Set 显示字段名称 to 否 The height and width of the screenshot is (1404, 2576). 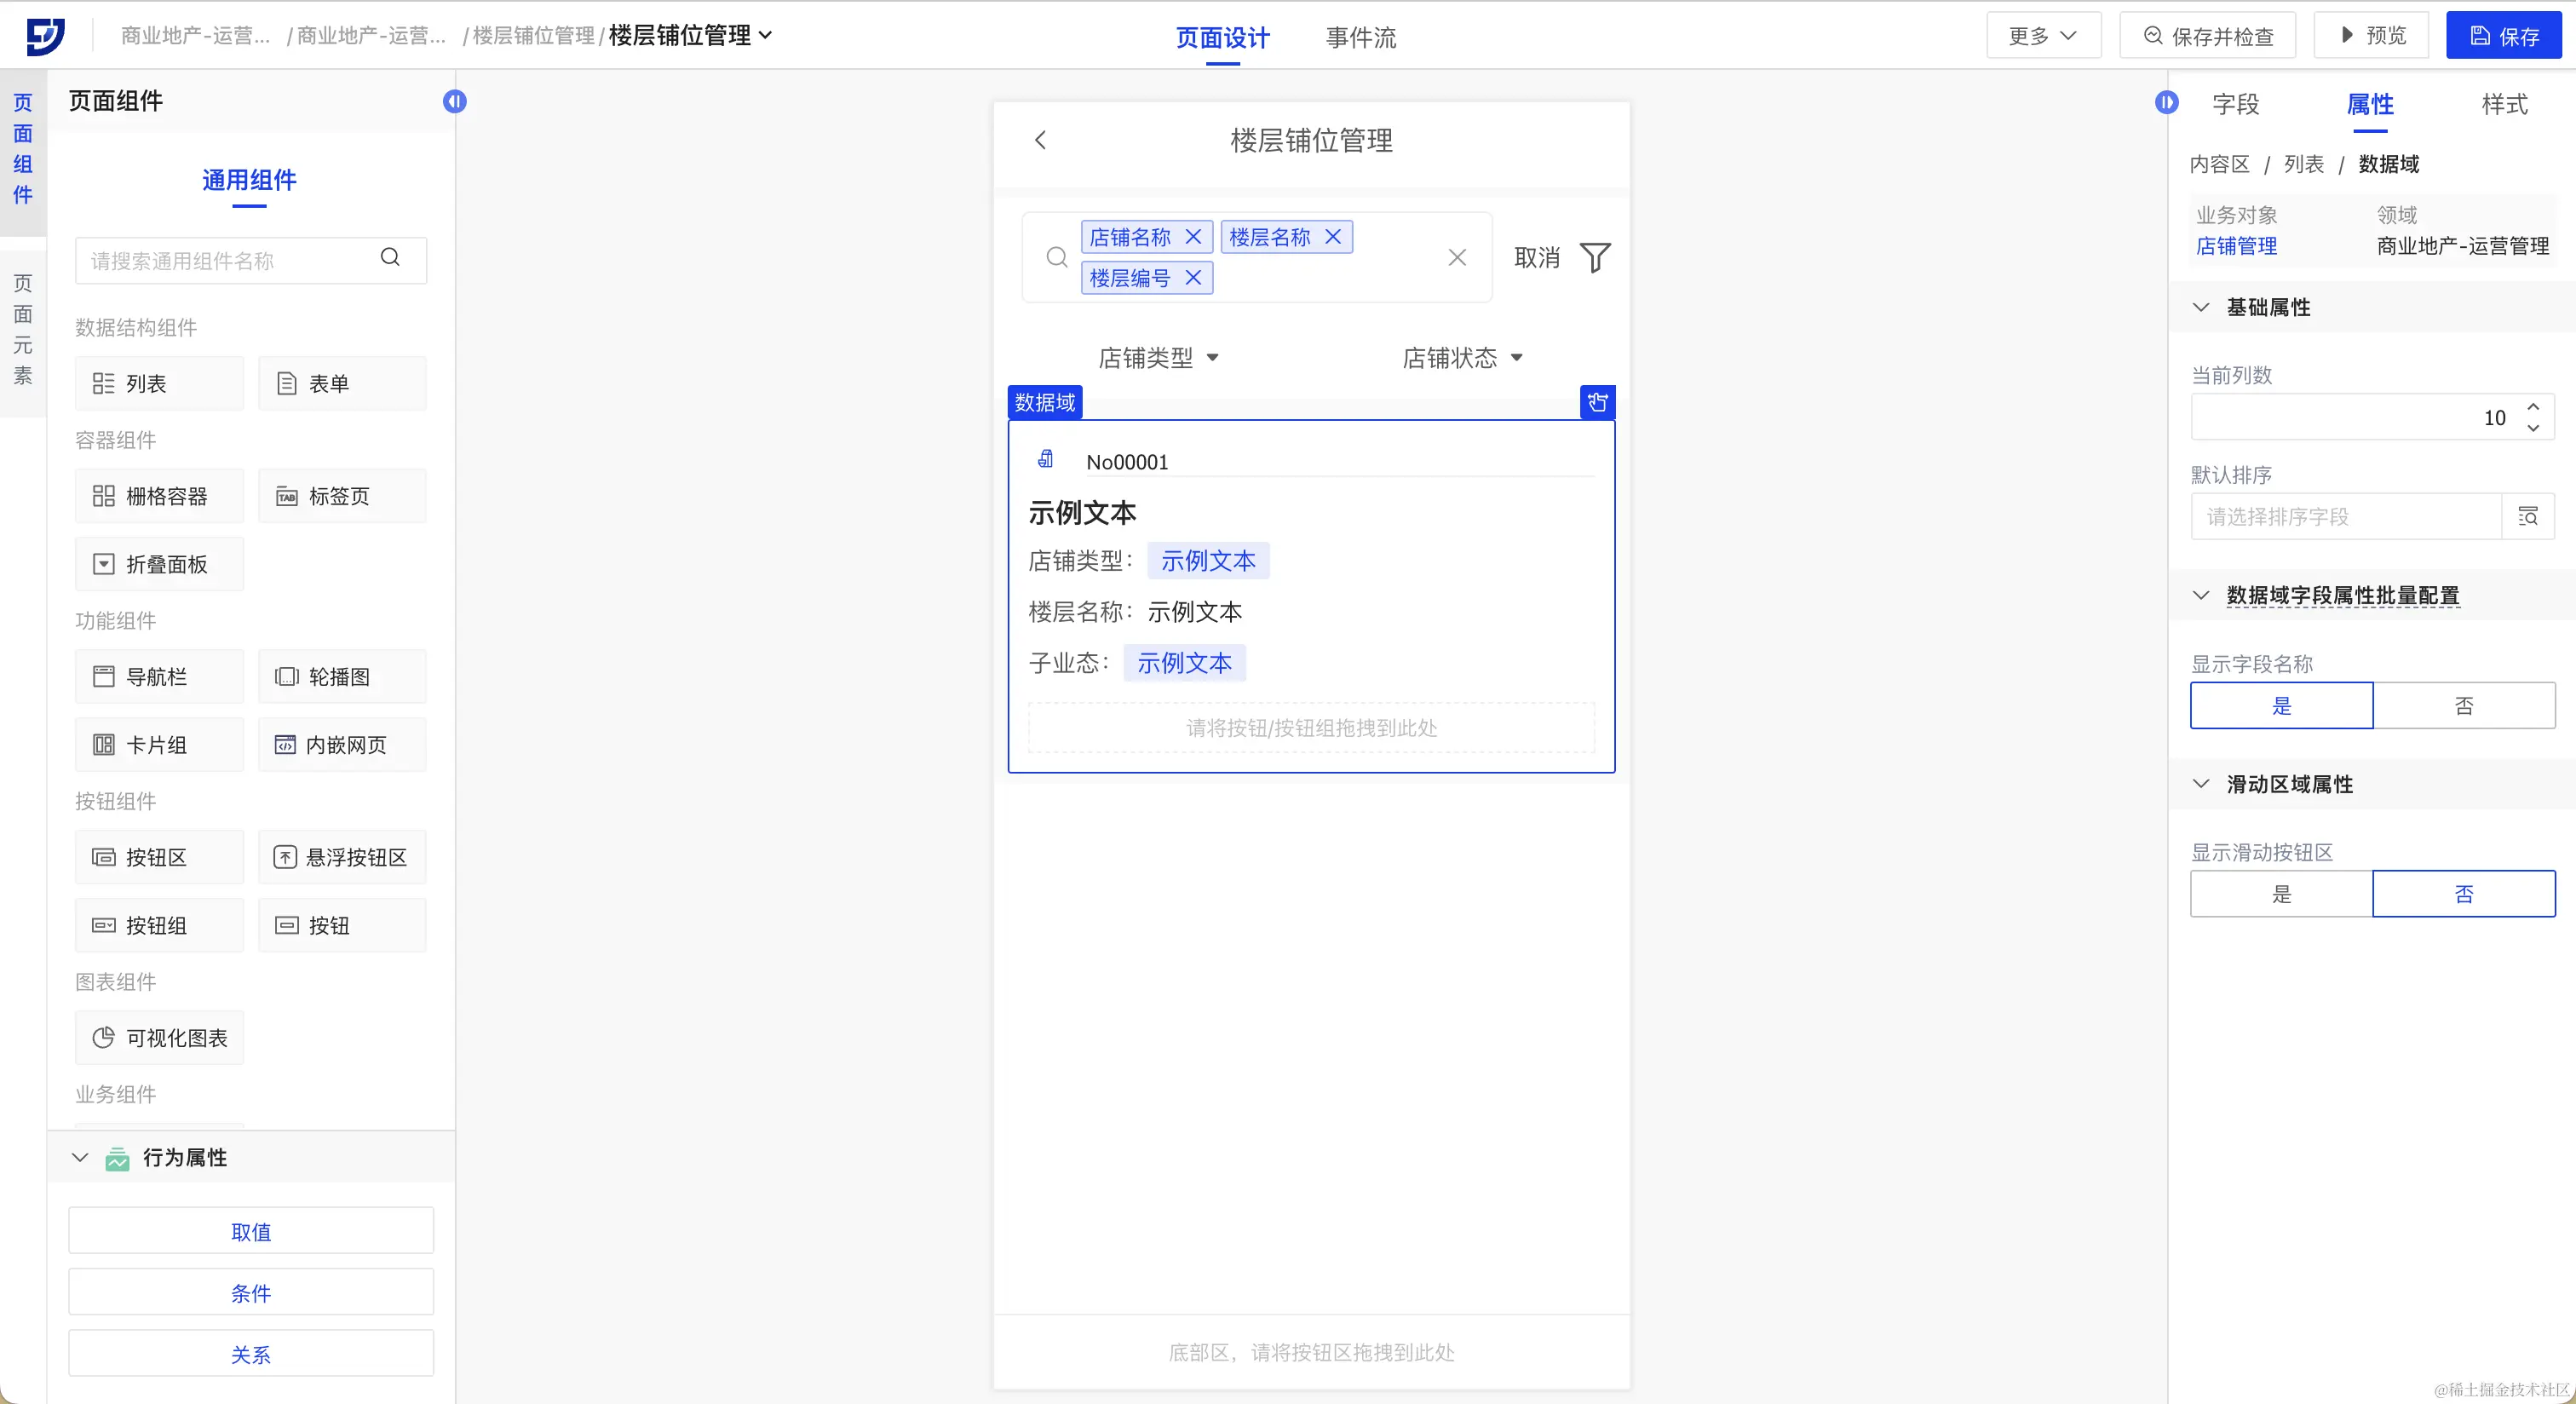(x=2463, y=706)
